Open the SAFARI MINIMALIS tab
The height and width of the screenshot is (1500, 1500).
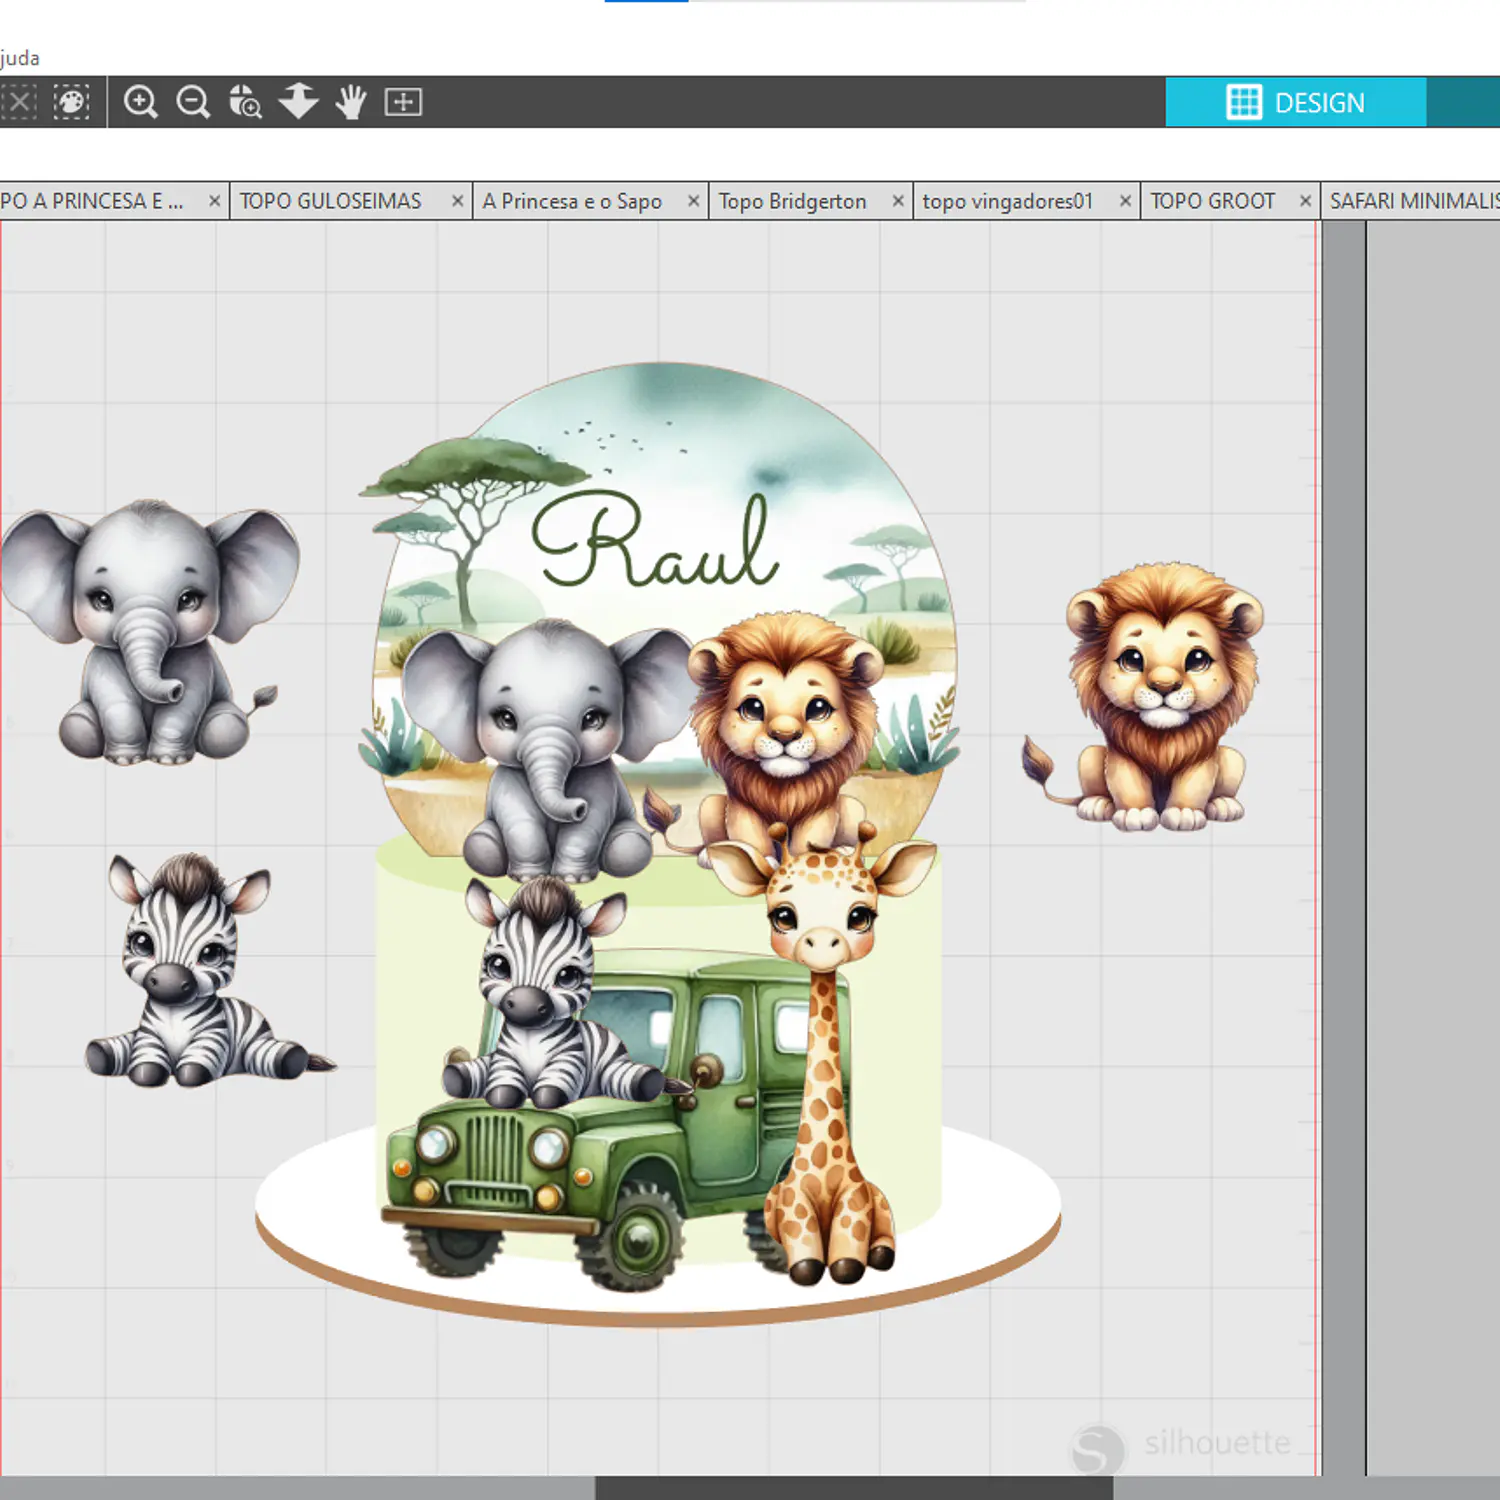(1414, 201)
